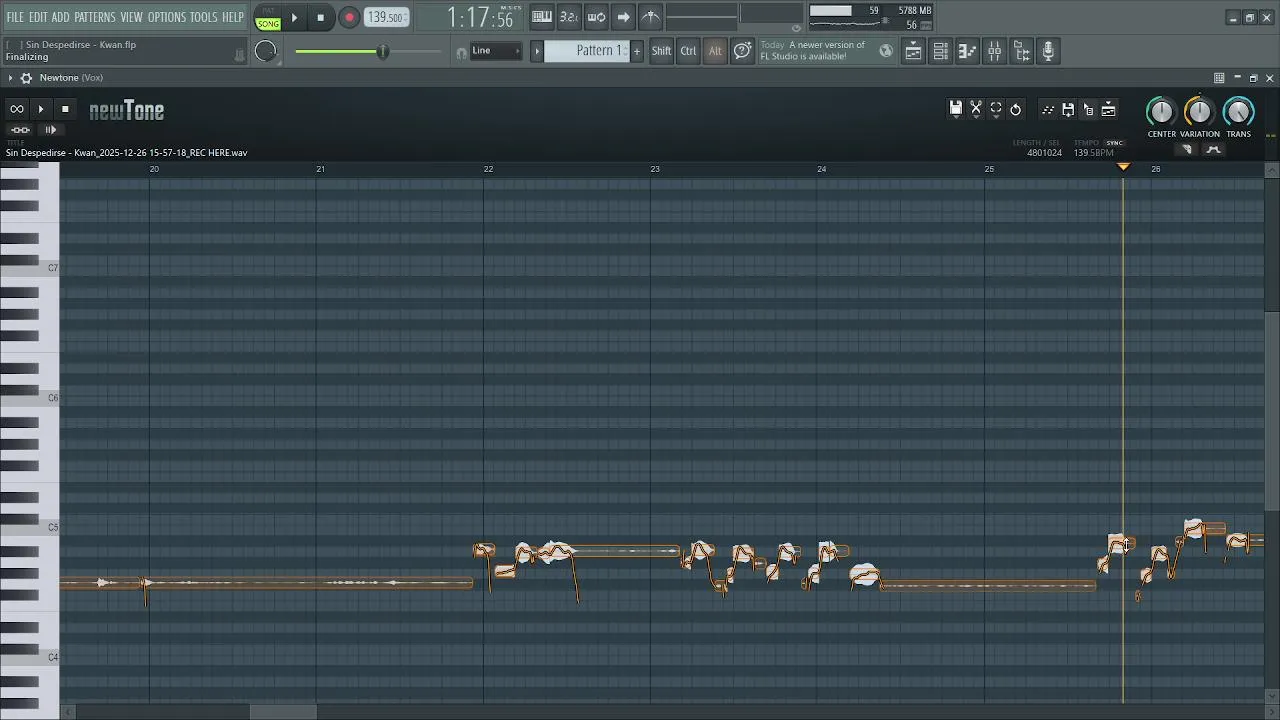Open Newtone selection dropdown icon
This screenshot has width=1280, height=720.
pos(996,109)
